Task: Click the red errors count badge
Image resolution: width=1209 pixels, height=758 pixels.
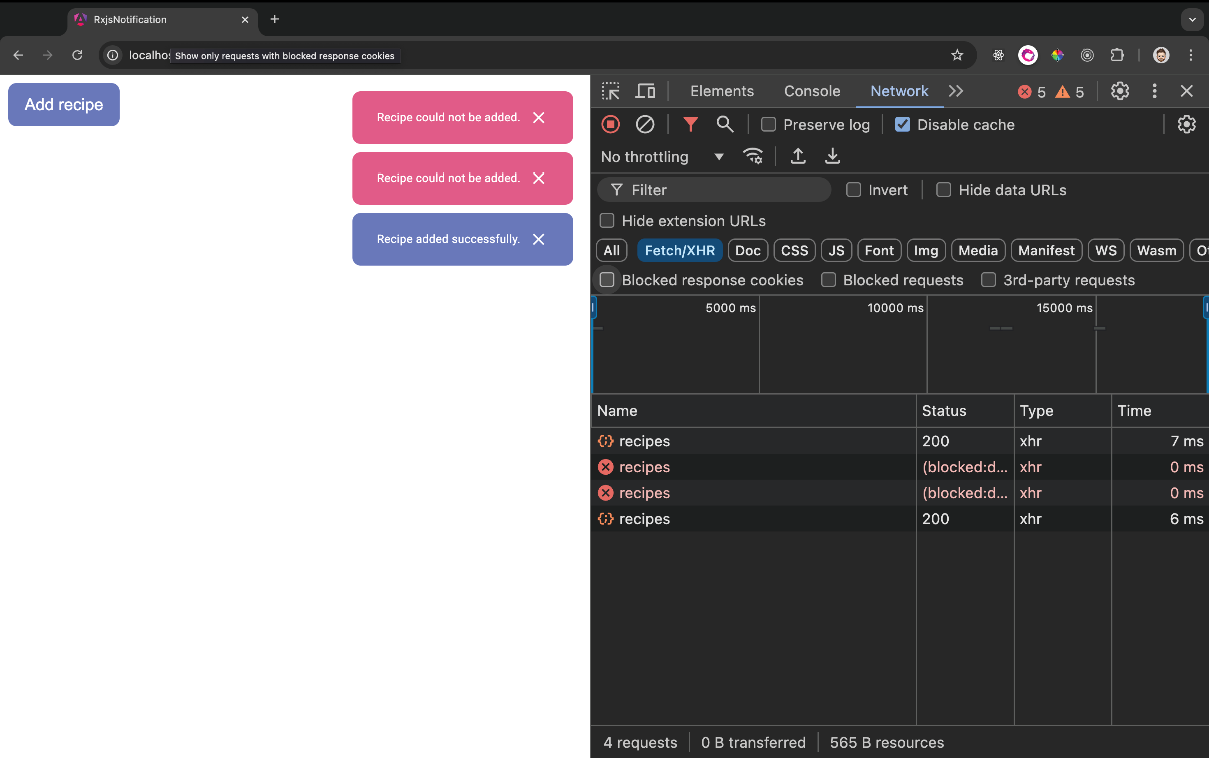Action: tap(1031, 92)
